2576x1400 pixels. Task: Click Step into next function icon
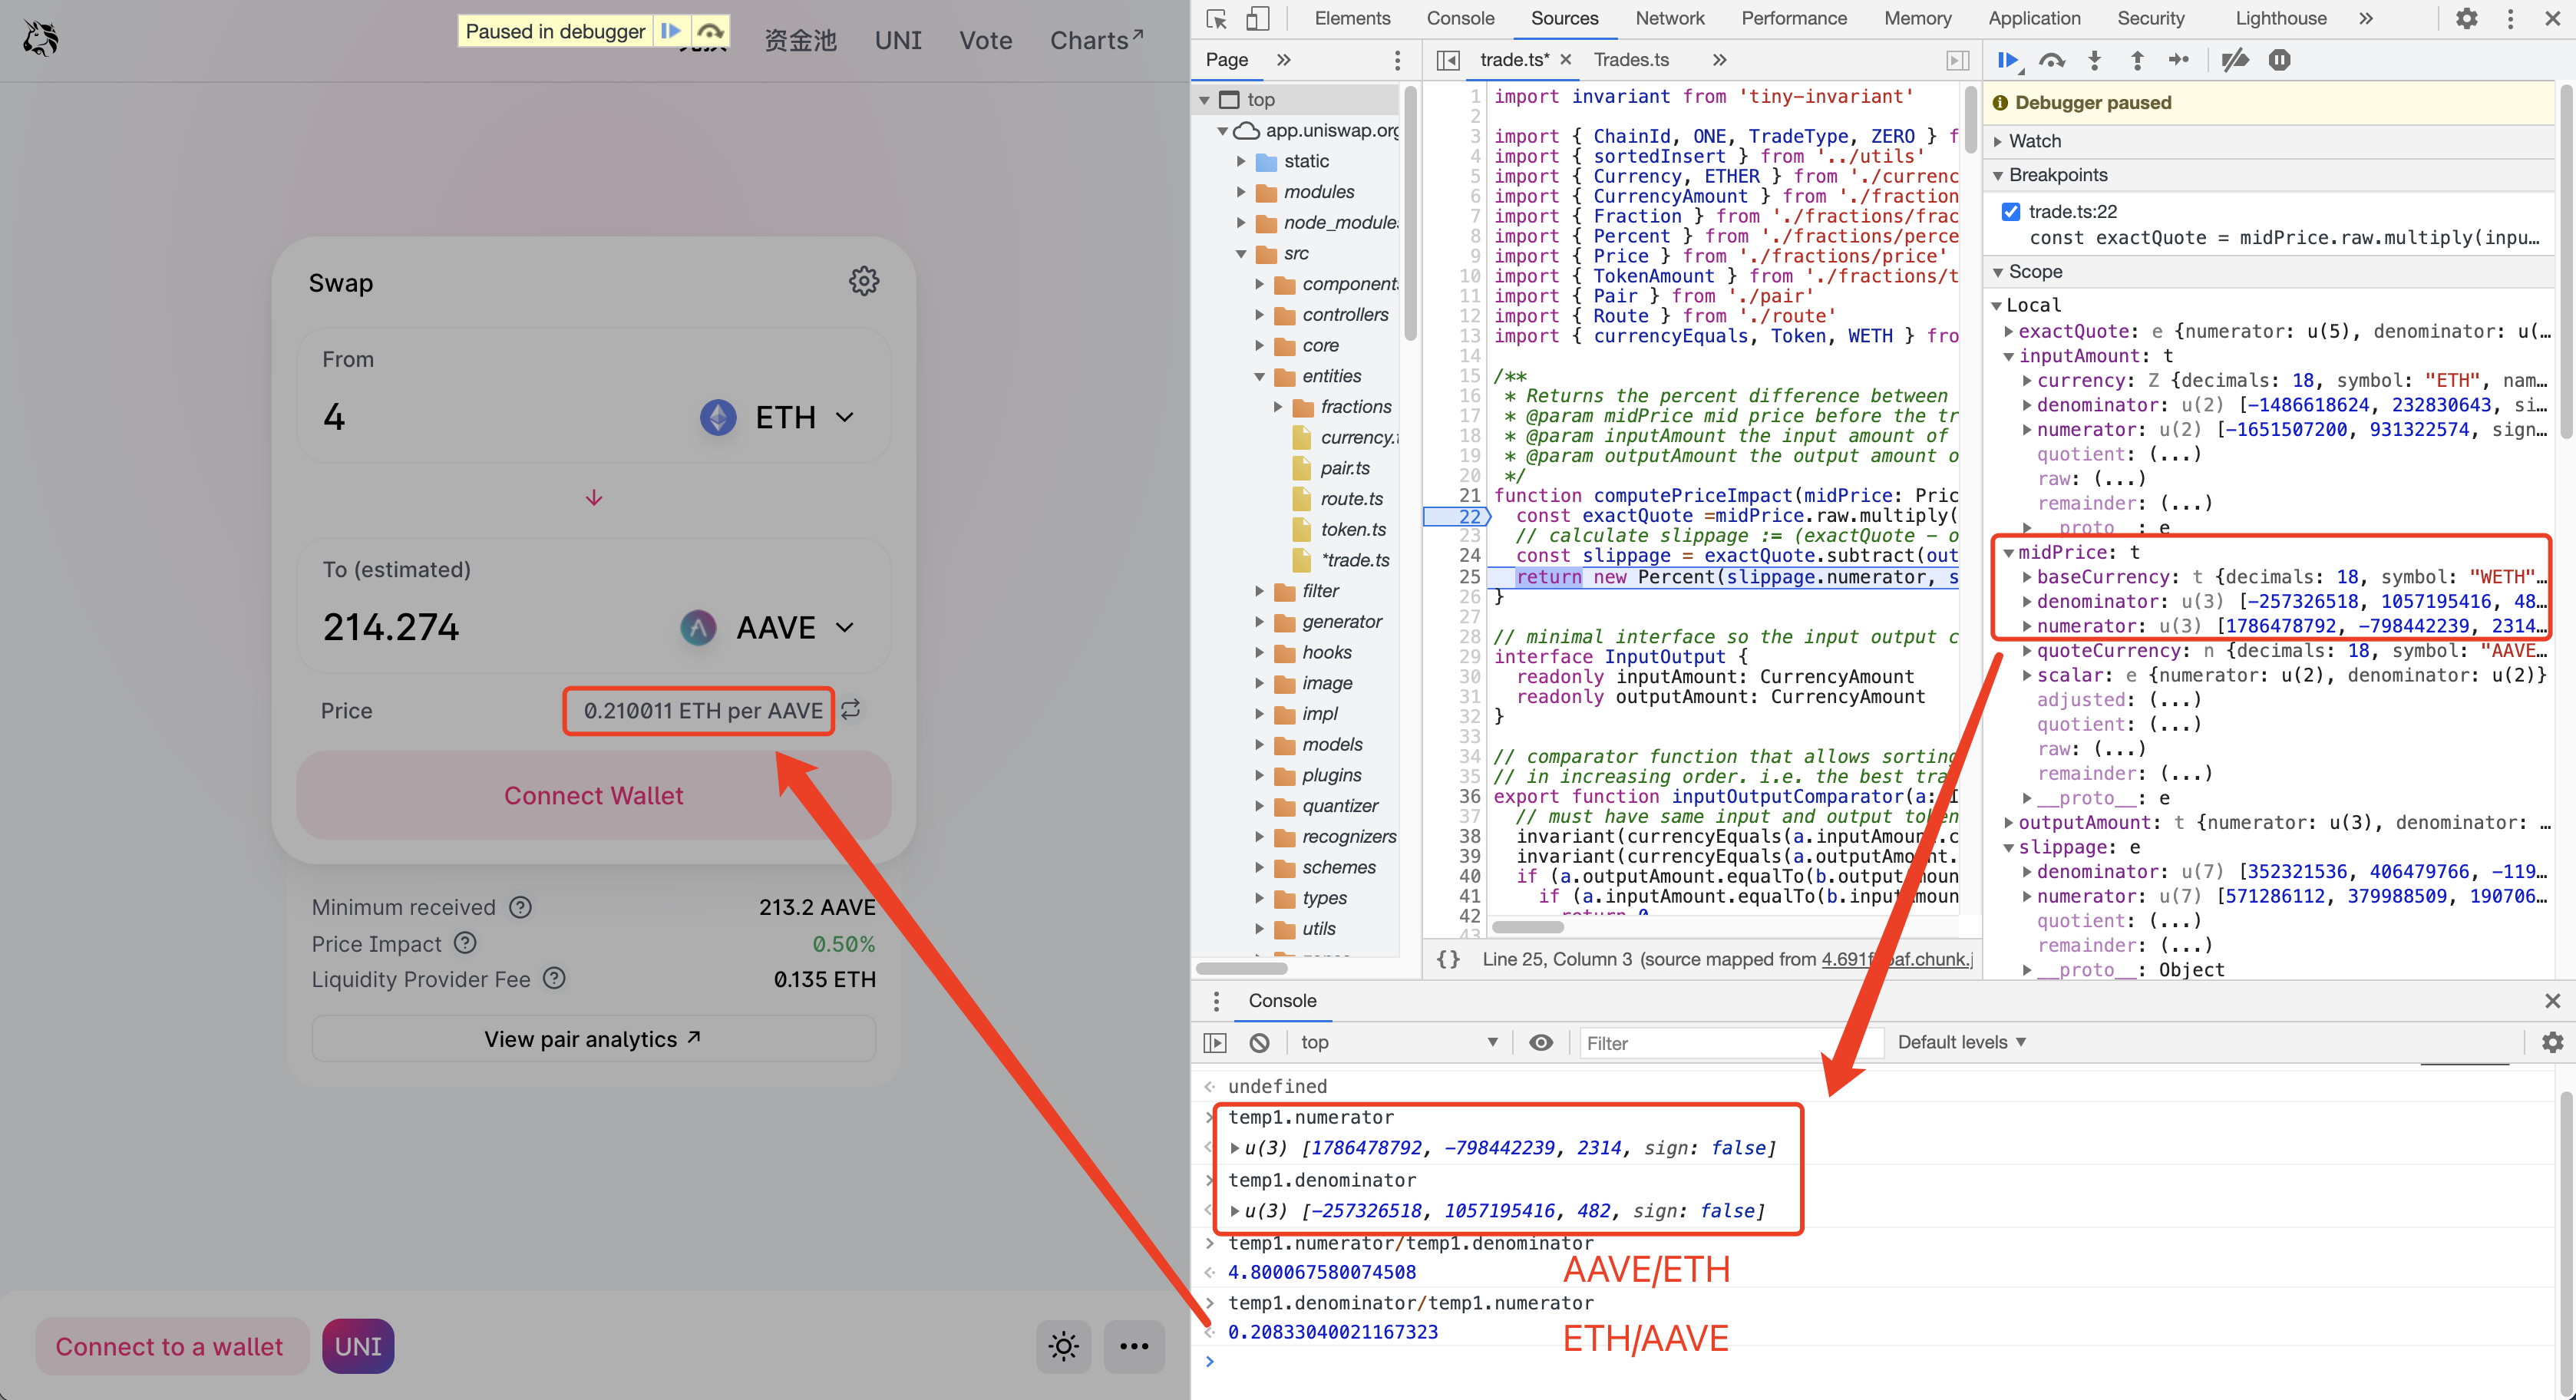(2094, 60)
